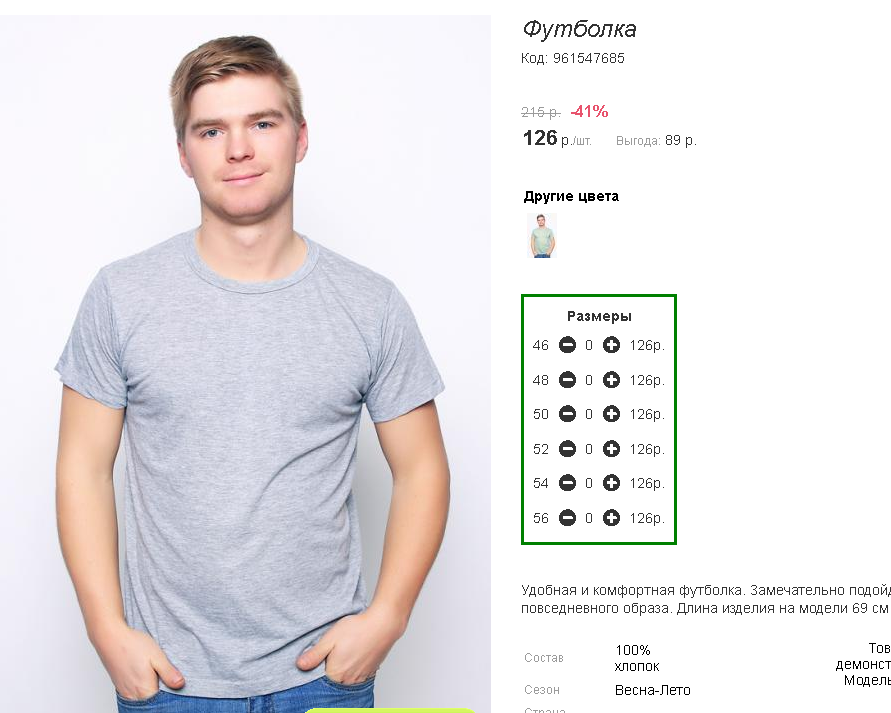Reduce quantity for size 56
Image resolution: width=891 pixels, height=713 pixels.
point(567,518)
